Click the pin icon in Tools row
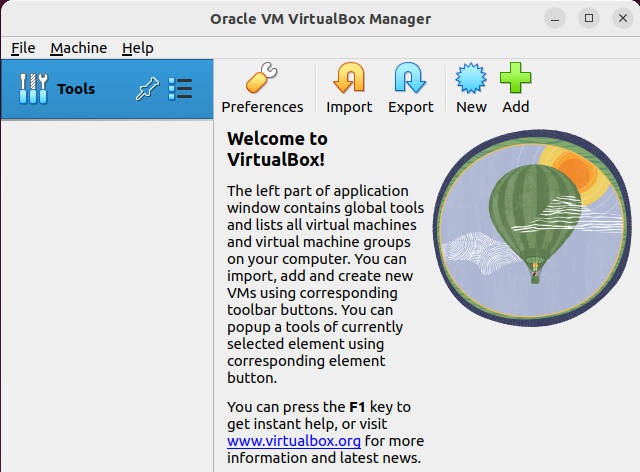640x472 pixels. (147, 88)
